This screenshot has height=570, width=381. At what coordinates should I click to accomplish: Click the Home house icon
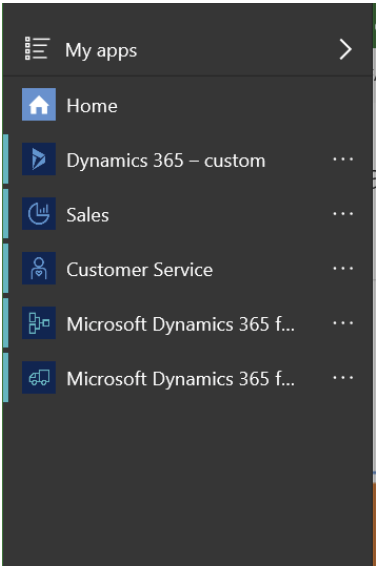[x=39, y=104]
